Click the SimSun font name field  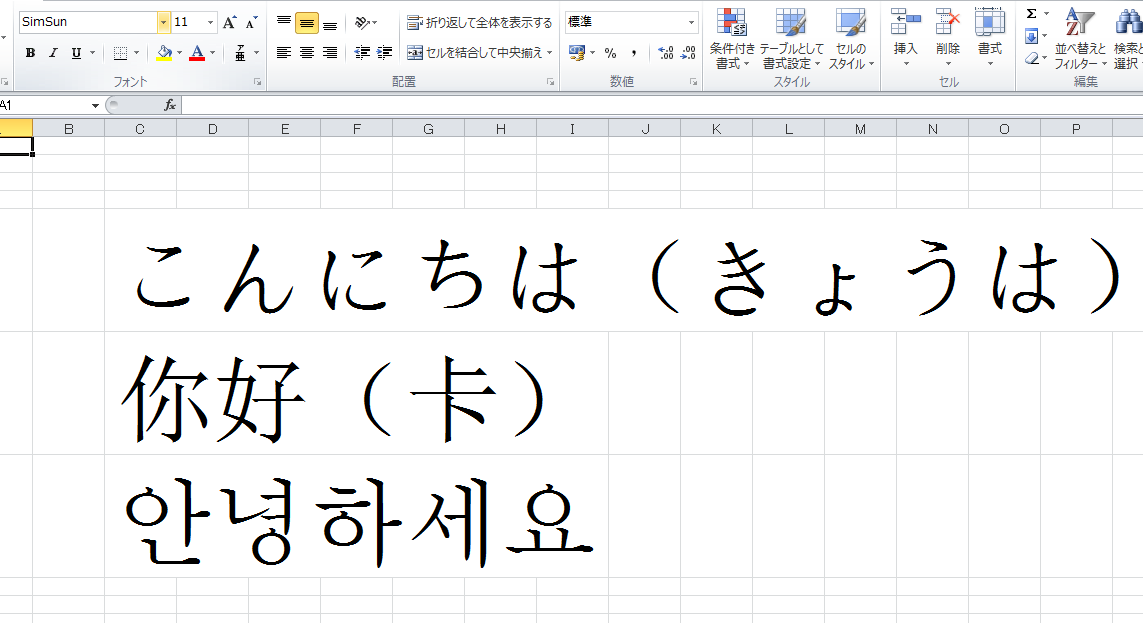pyautogui.click(x=88, y=23)
